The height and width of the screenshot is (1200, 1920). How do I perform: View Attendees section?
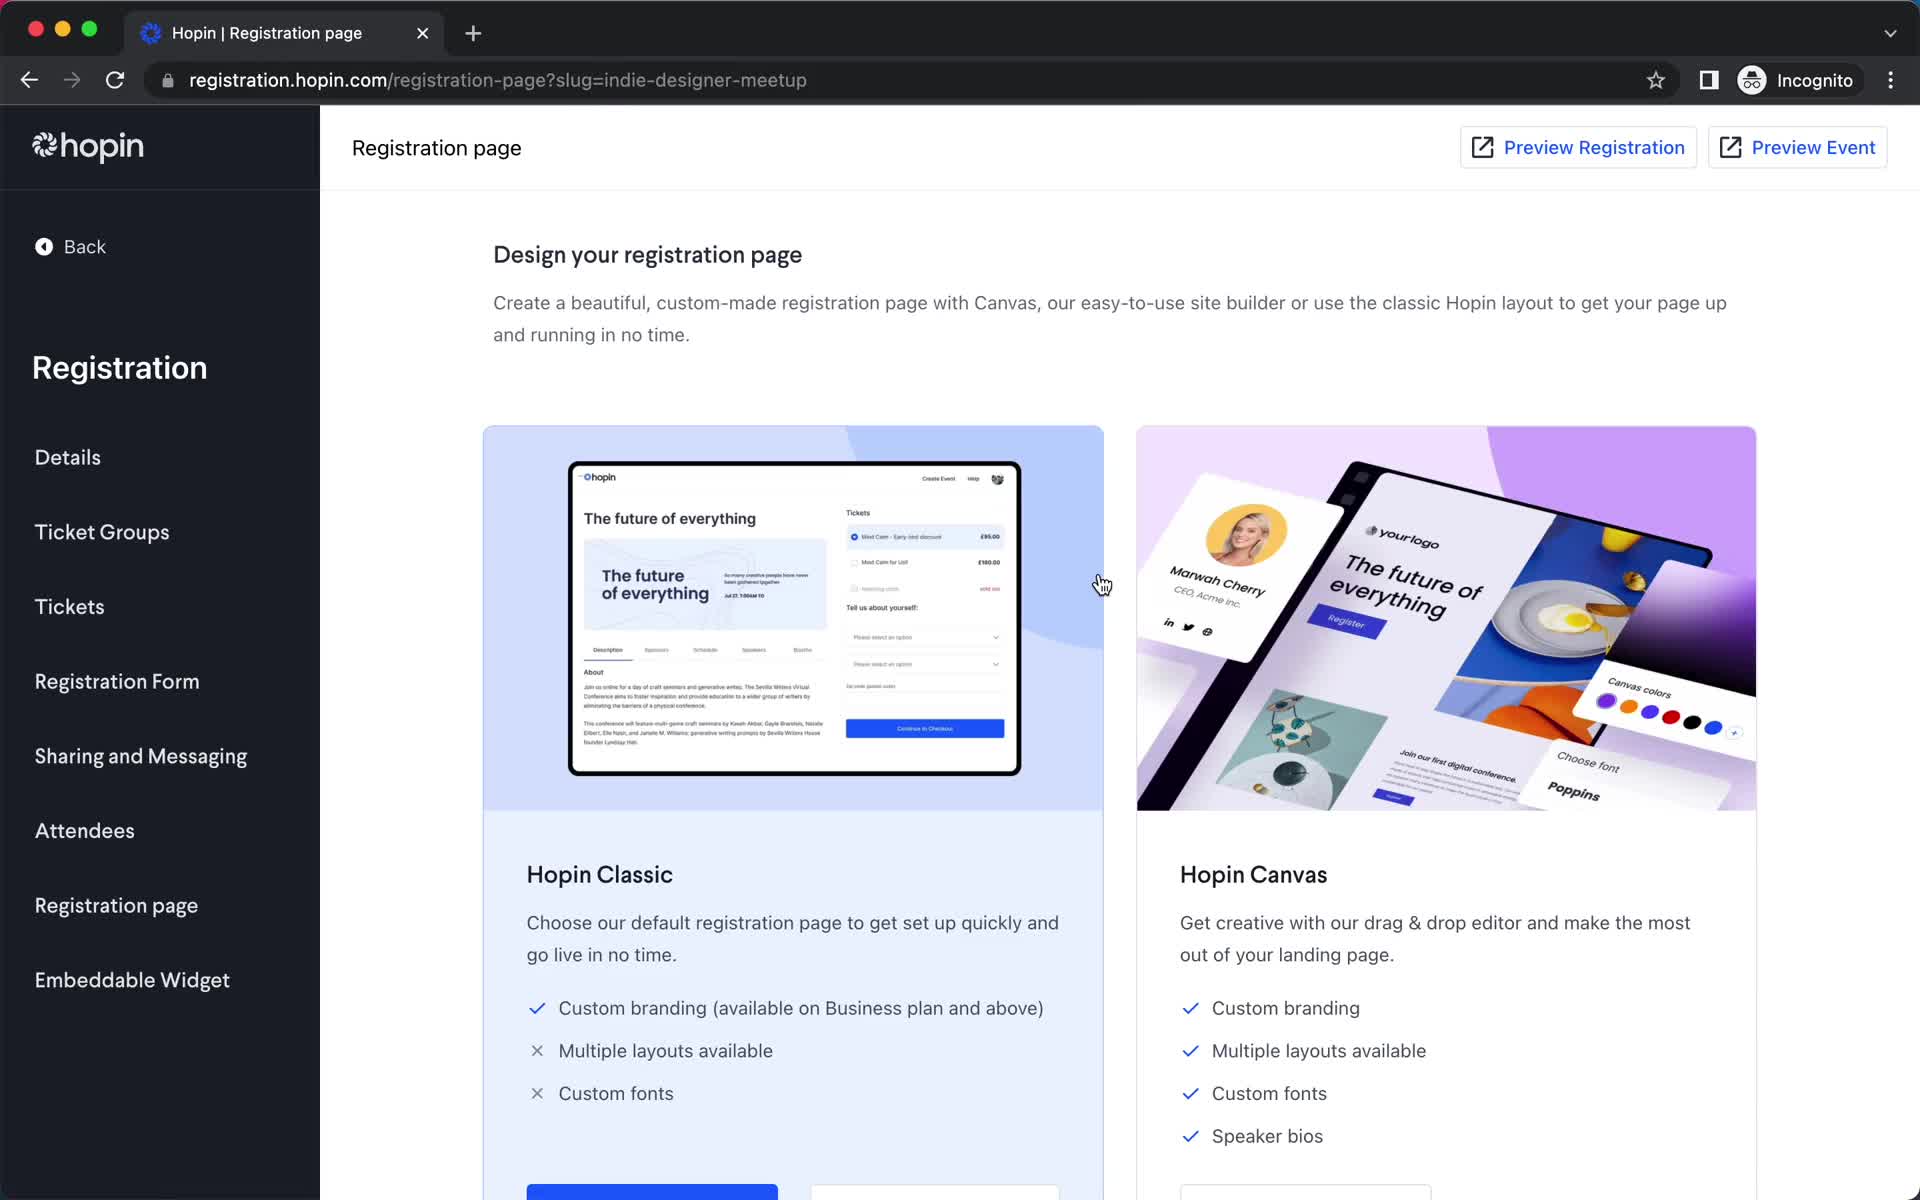[x=84, y=831]
